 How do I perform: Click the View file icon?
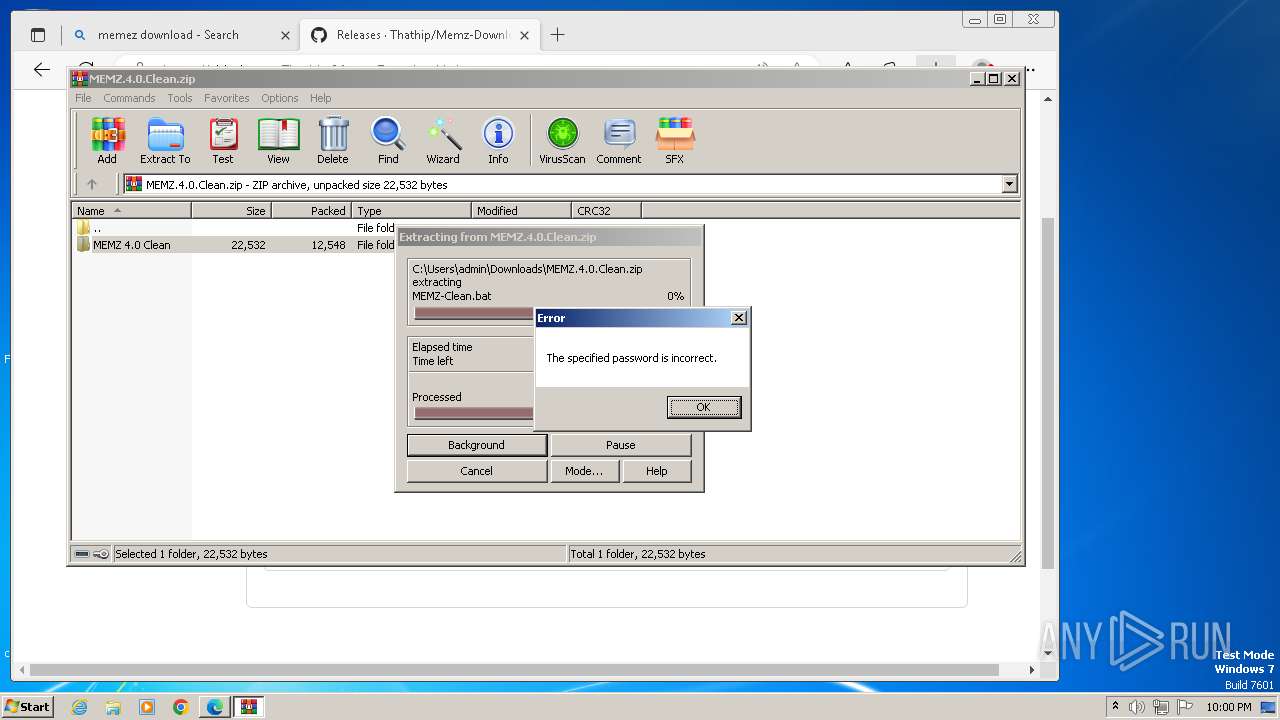278,140
